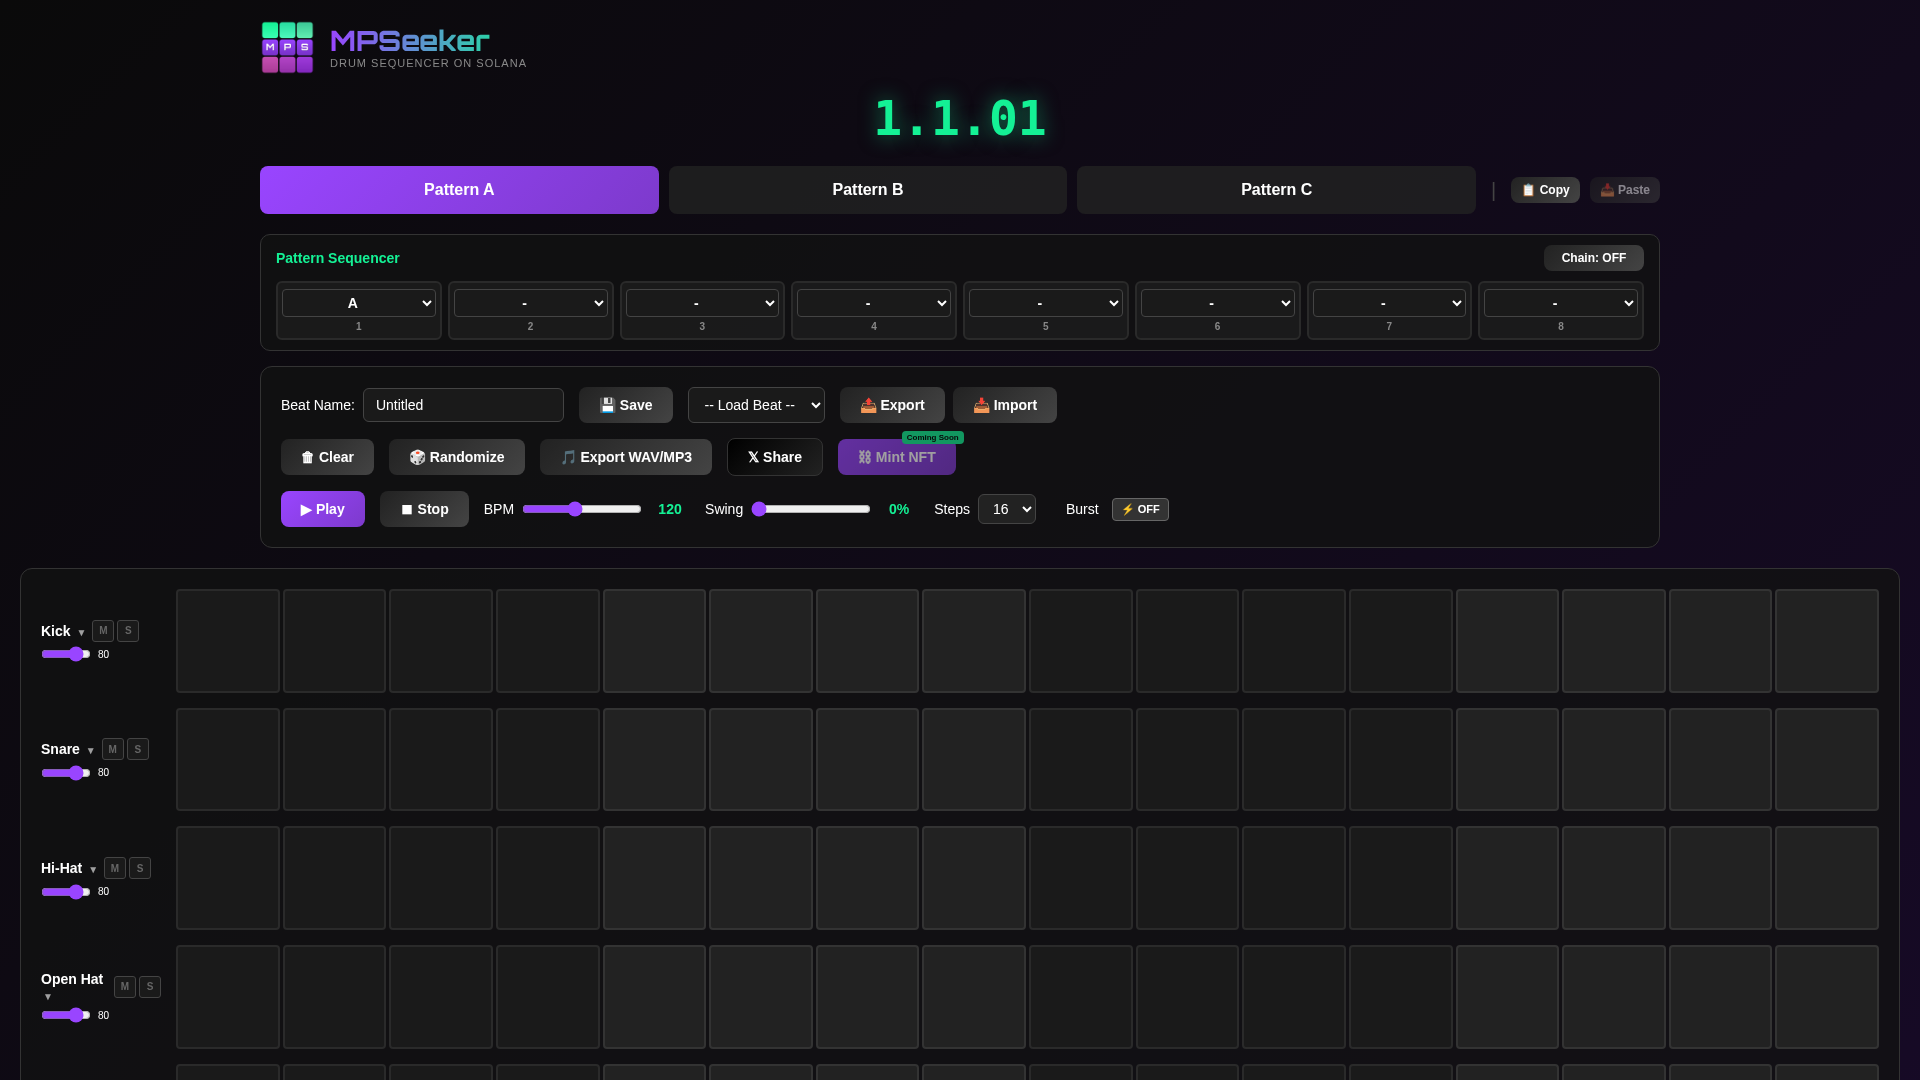Start playback with the Play button
The width and height of the screenshot is (1920, 1080).
point(323,509)
